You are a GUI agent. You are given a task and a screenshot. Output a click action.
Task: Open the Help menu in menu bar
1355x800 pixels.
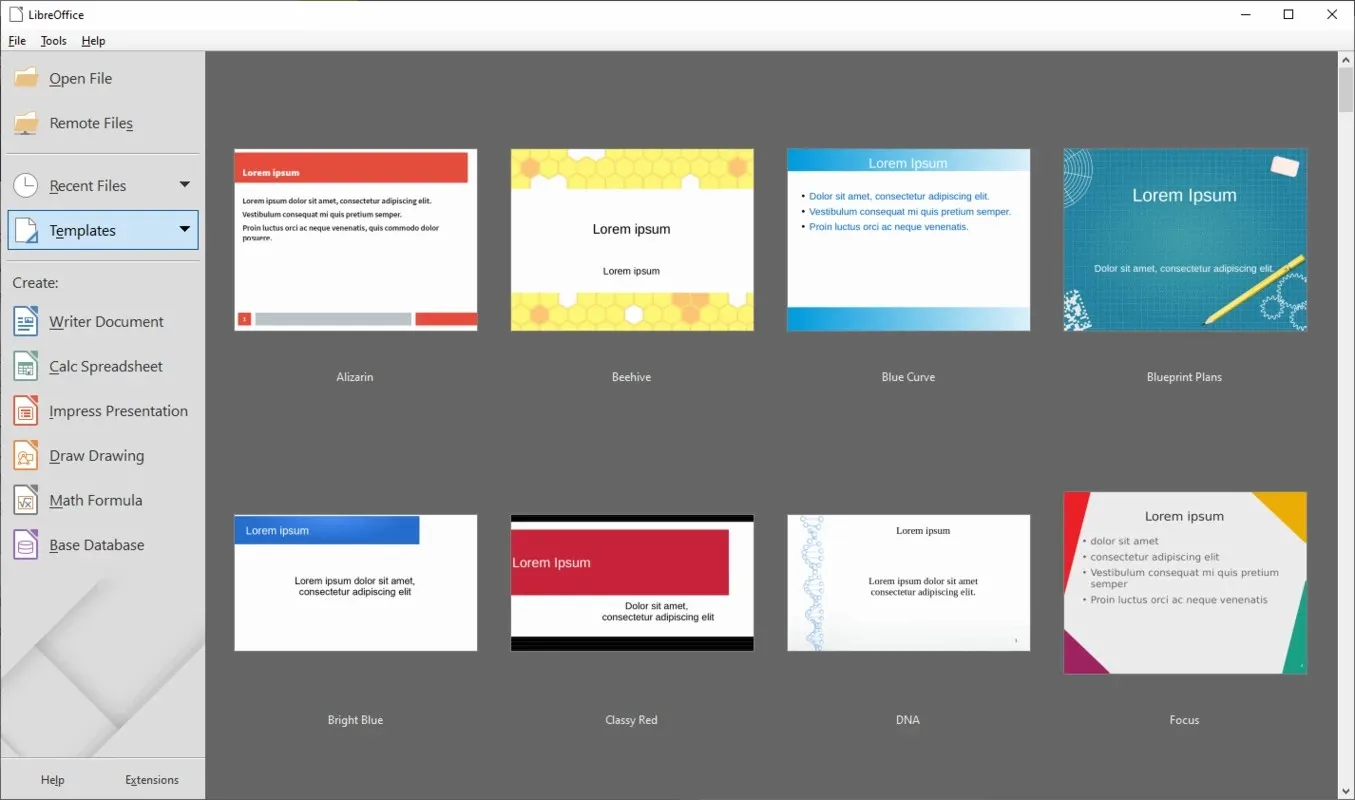pyautogui.click(x=93, y=41)
